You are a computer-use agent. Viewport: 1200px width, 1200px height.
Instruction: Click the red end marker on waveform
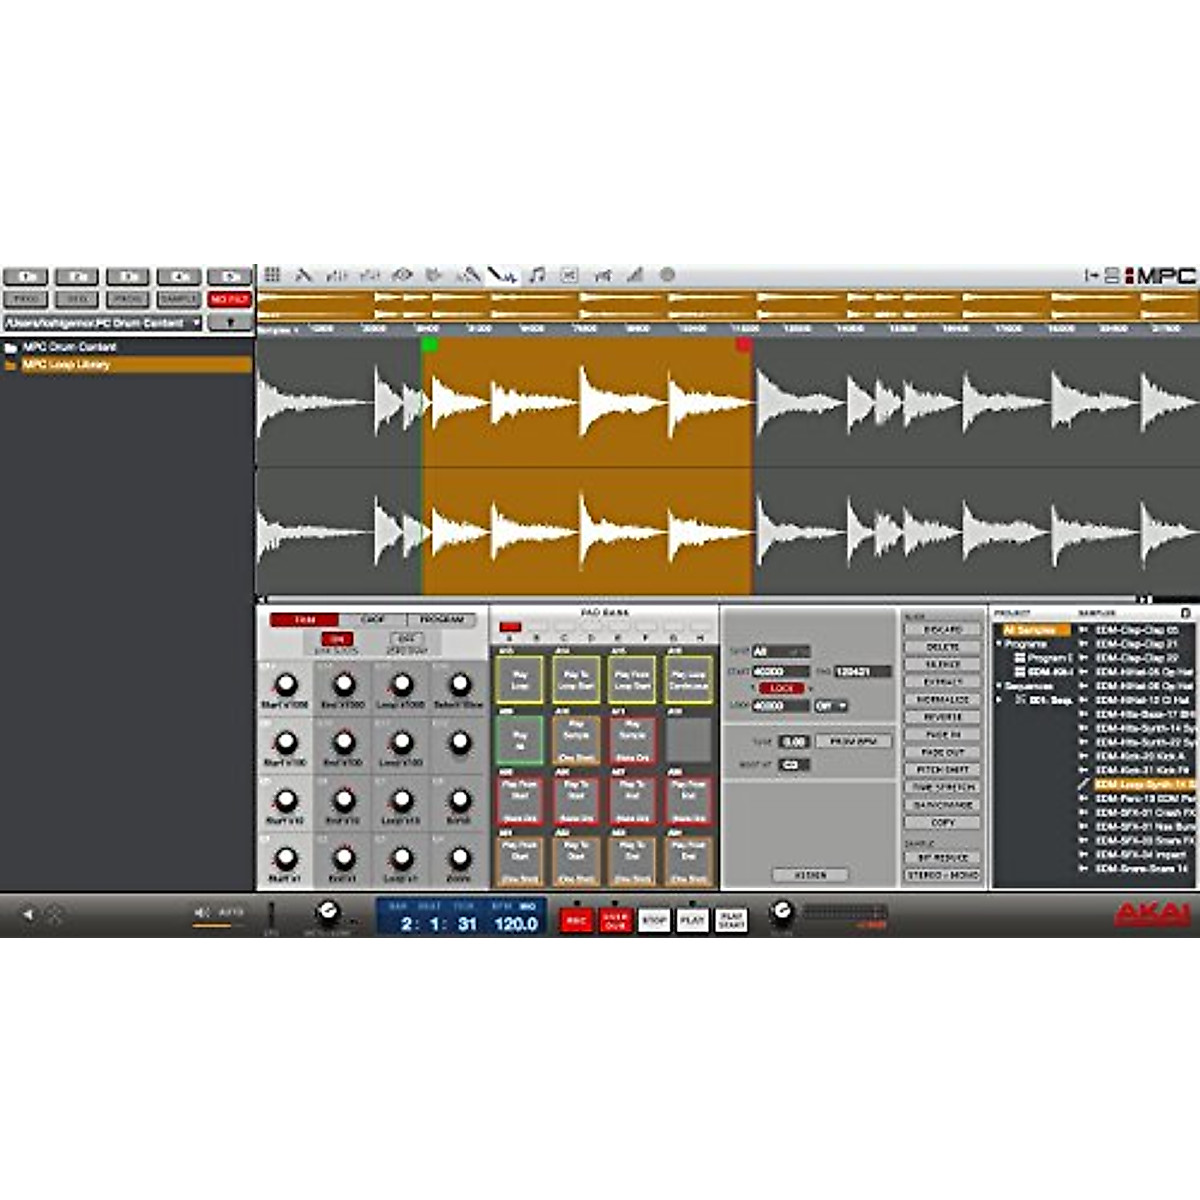point(743,345)
